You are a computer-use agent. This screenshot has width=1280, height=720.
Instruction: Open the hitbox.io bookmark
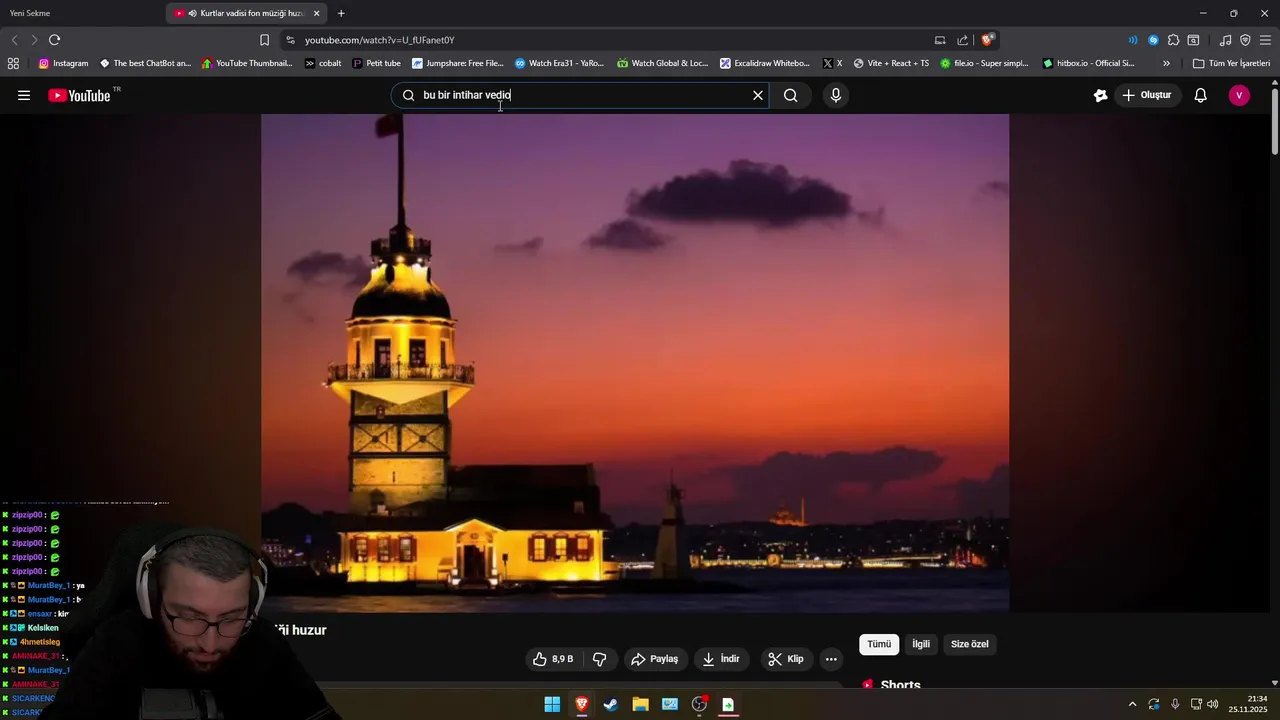[1088, 63]
